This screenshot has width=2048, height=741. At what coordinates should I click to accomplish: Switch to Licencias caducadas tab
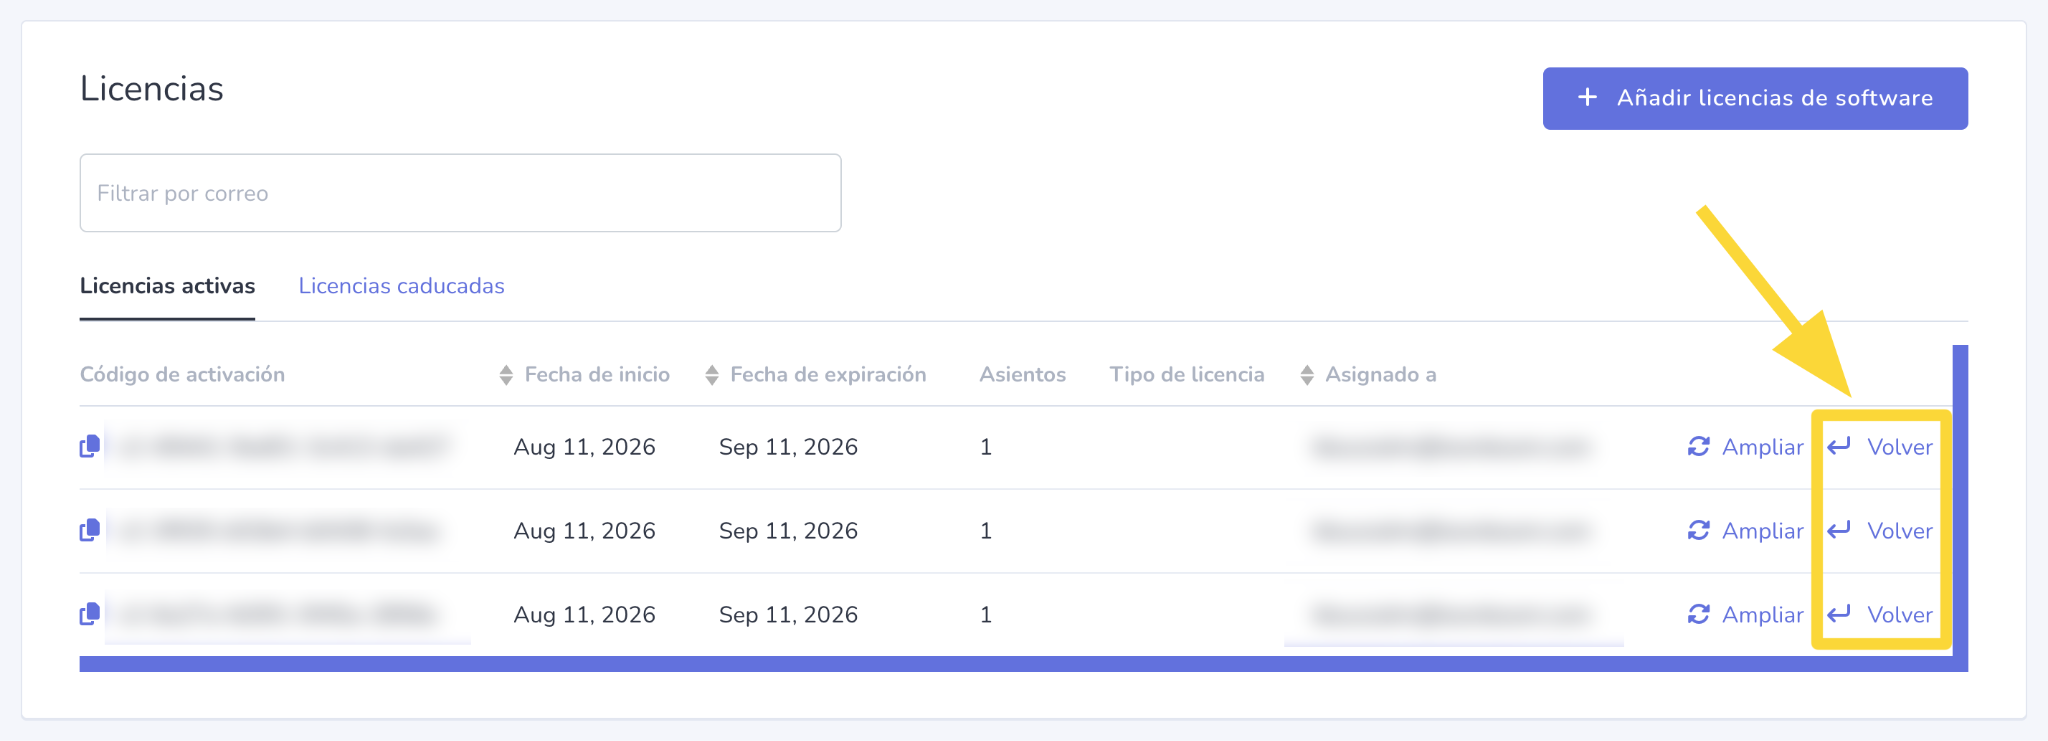[x=401, y=286]
